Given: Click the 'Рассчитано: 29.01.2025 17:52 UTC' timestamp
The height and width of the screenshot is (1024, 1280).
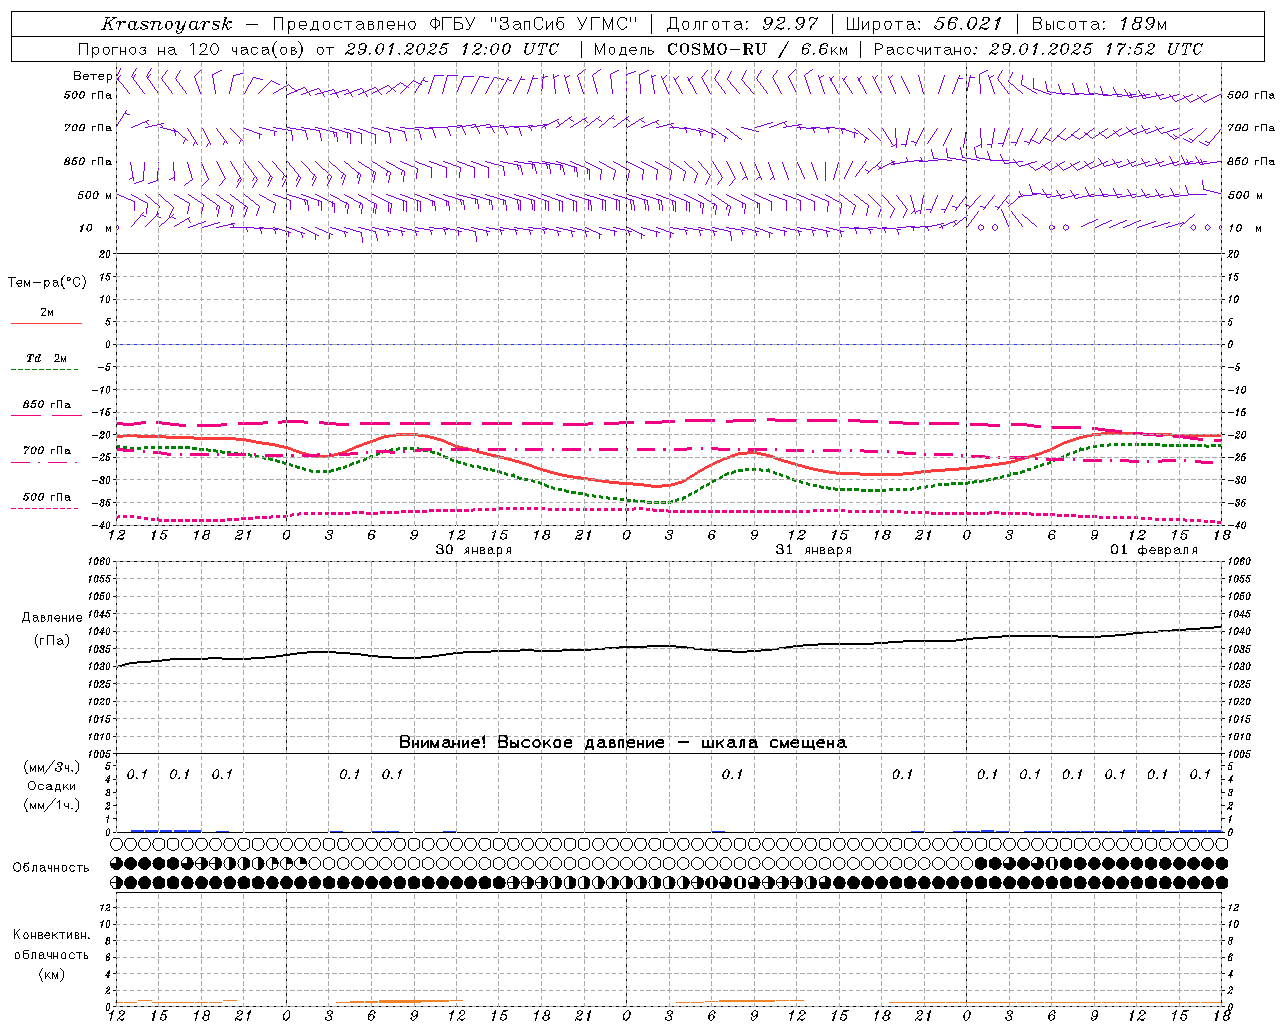Looking at the screenshot, I should (x=1038, y=49).
